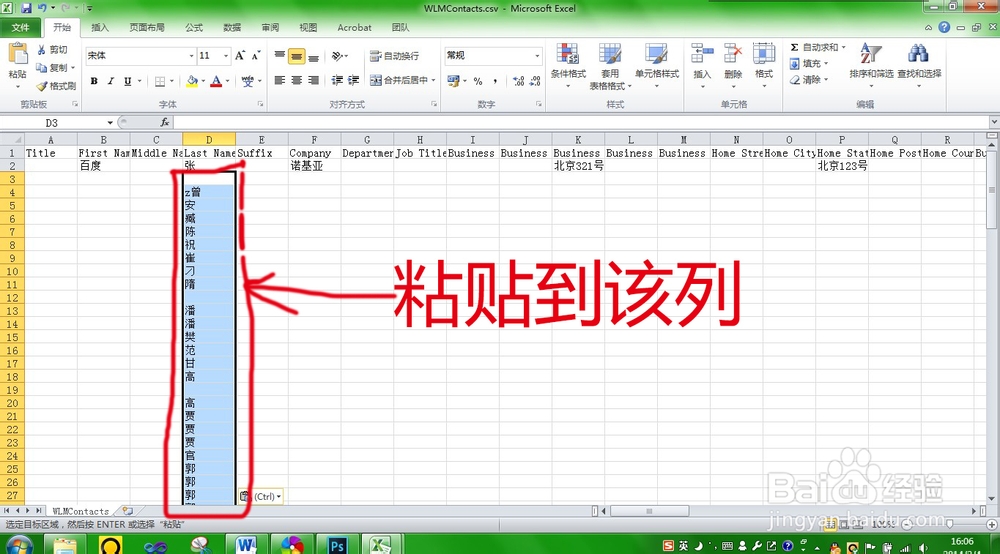The width and height of the screenshot is (1000, 554).
Task: Click the Paste icon in clipboard group
Action: (x=17, y=55)
